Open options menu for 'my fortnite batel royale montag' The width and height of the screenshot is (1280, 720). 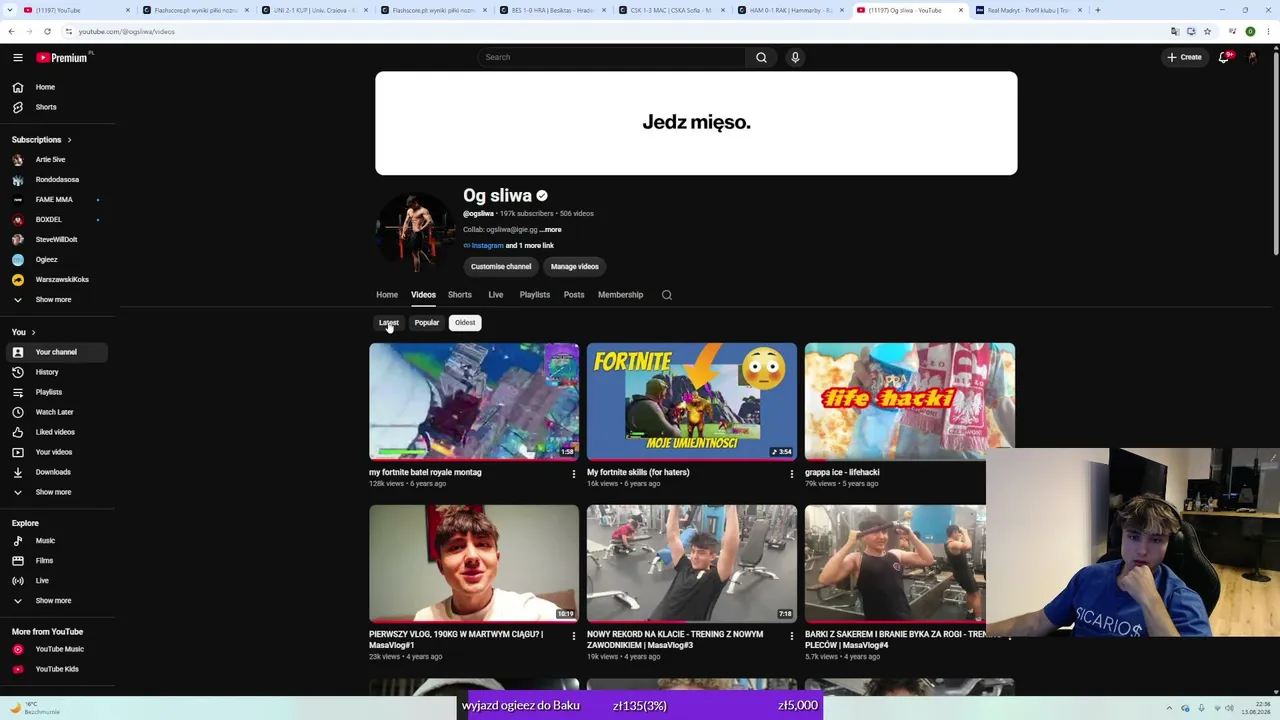[x=573, y=474]
